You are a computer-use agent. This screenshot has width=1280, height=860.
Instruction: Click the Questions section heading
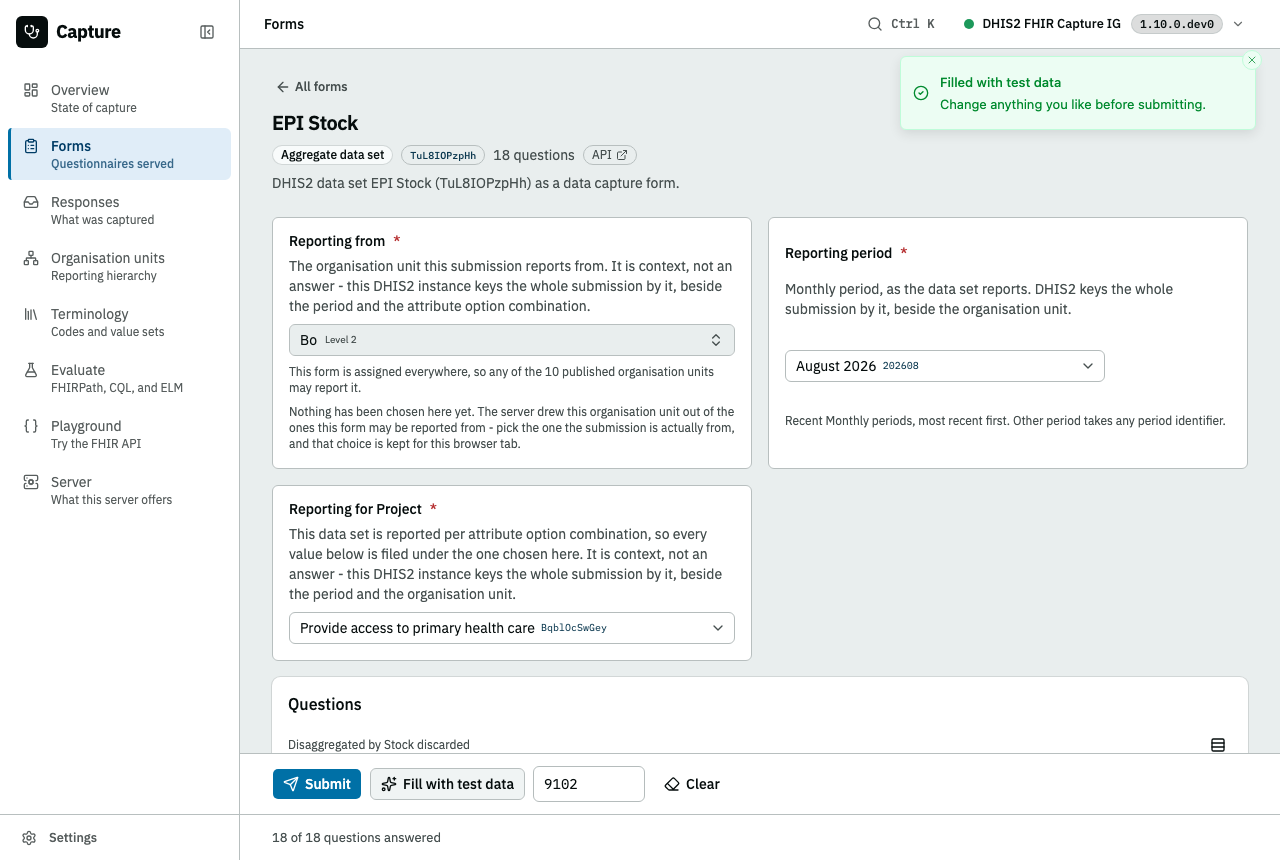coord(325,704)
